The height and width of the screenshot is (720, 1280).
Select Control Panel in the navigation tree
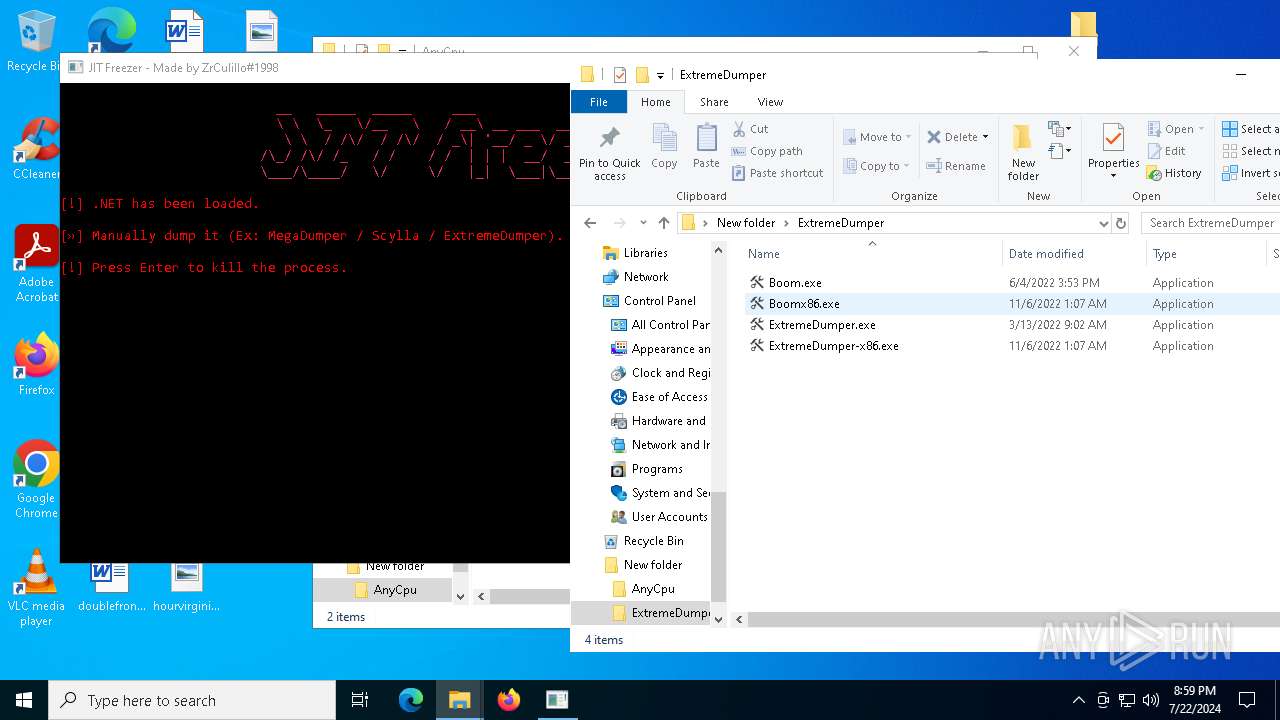coord(659,301)
